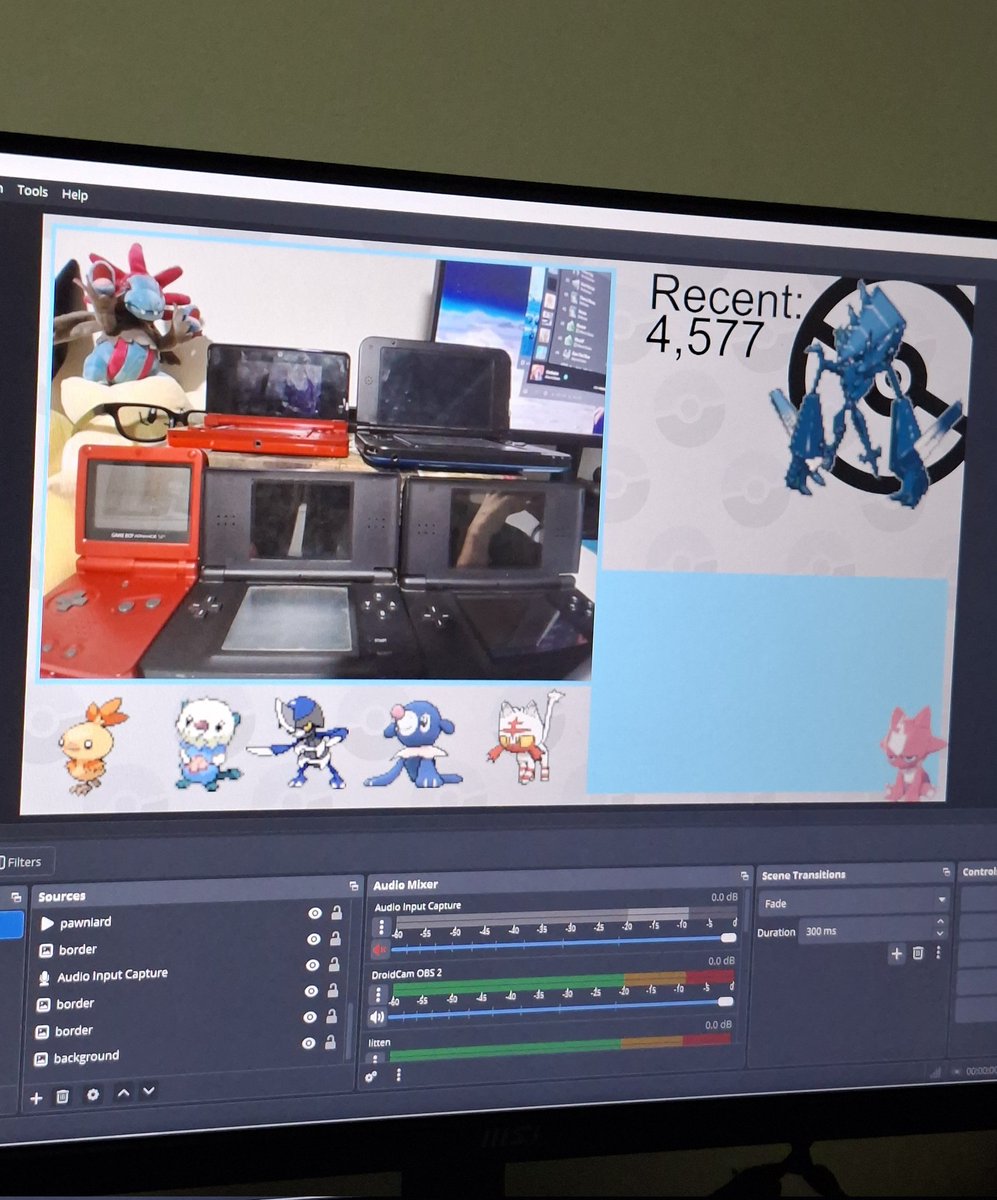Screen dimensions: 997x1200
Task: Decrease transition duration with down stepper
Action: 940,935
